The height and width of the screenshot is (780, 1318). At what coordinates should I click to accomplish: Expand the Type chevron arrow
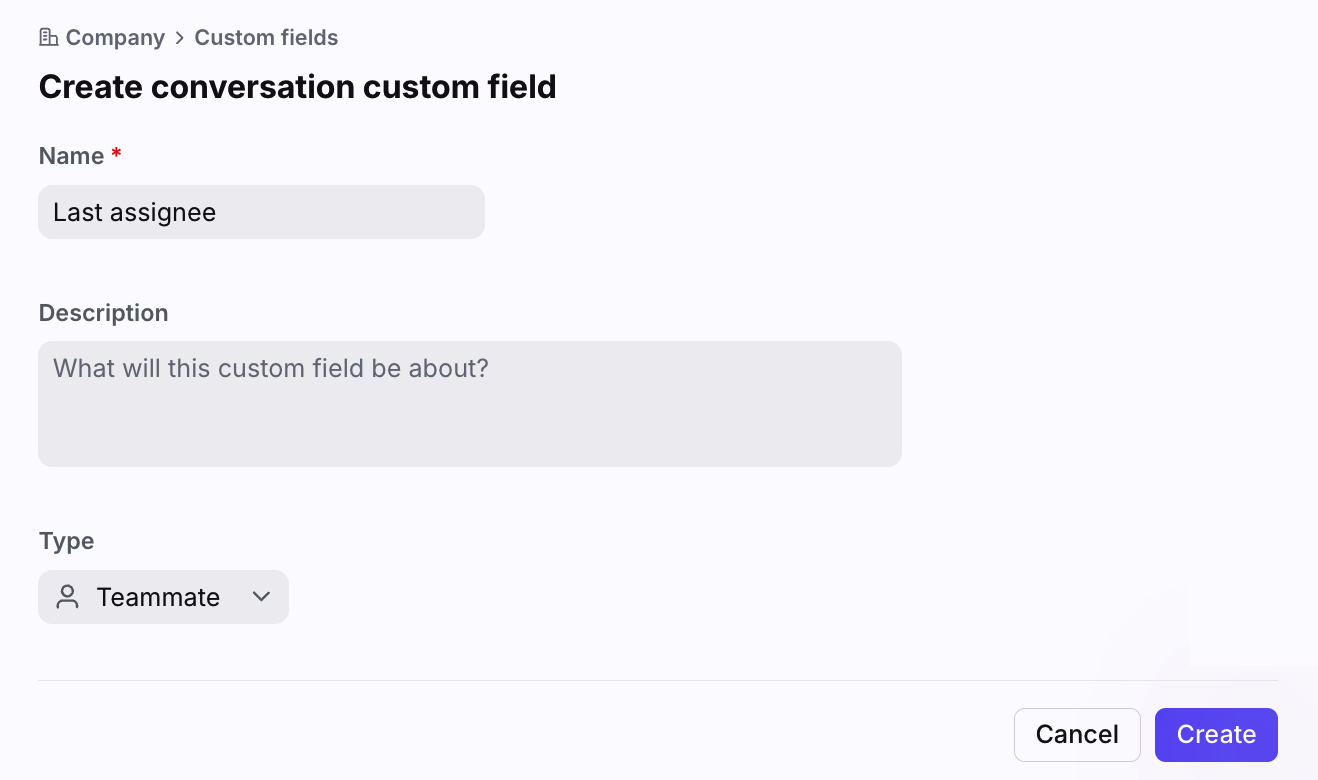pyautogui.click(x=261, y=597)
